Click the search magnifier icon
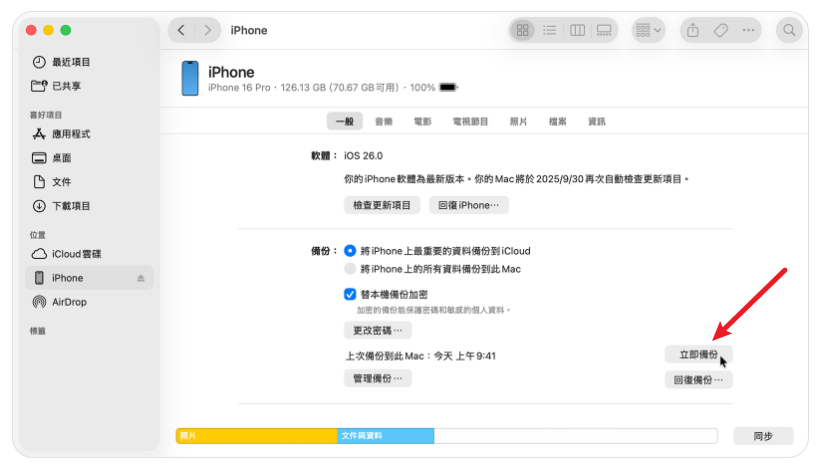The height and width of the screenshot is (475, 826). pos(789,30)
